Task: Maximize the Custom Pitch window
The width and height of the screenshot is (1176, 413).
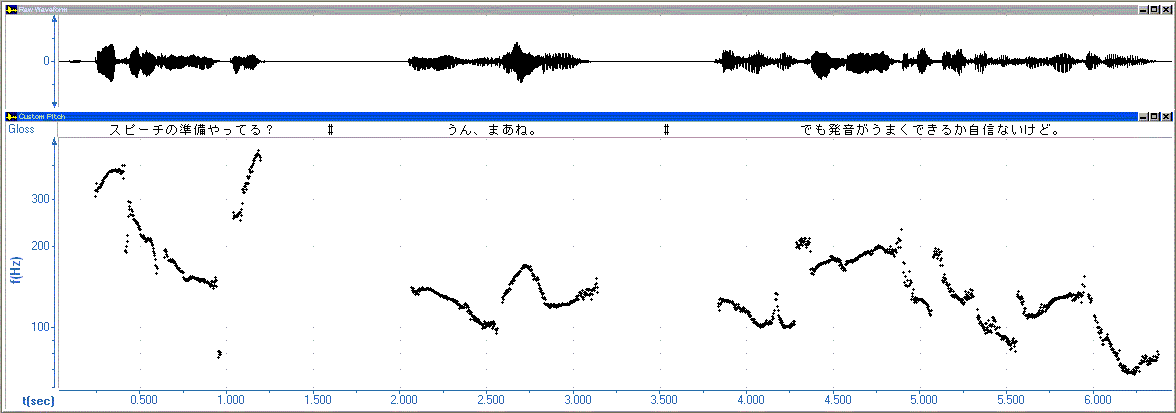Action: 1154,117
